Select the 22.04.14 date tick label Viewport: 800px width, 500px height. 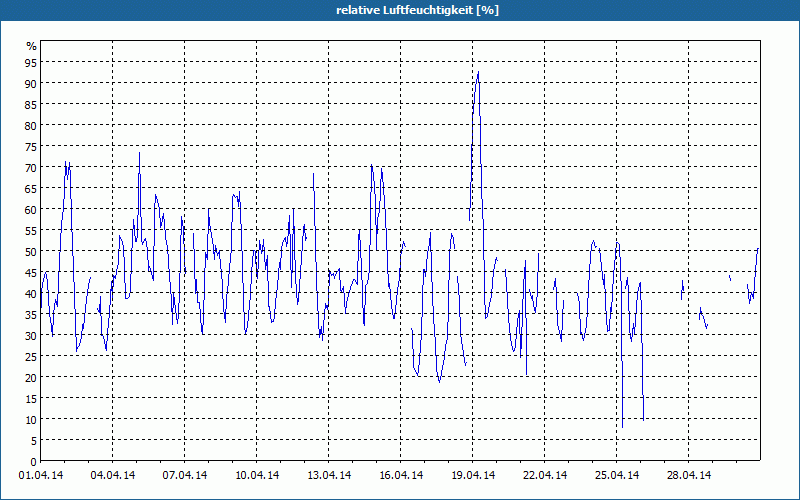[545, 476]
